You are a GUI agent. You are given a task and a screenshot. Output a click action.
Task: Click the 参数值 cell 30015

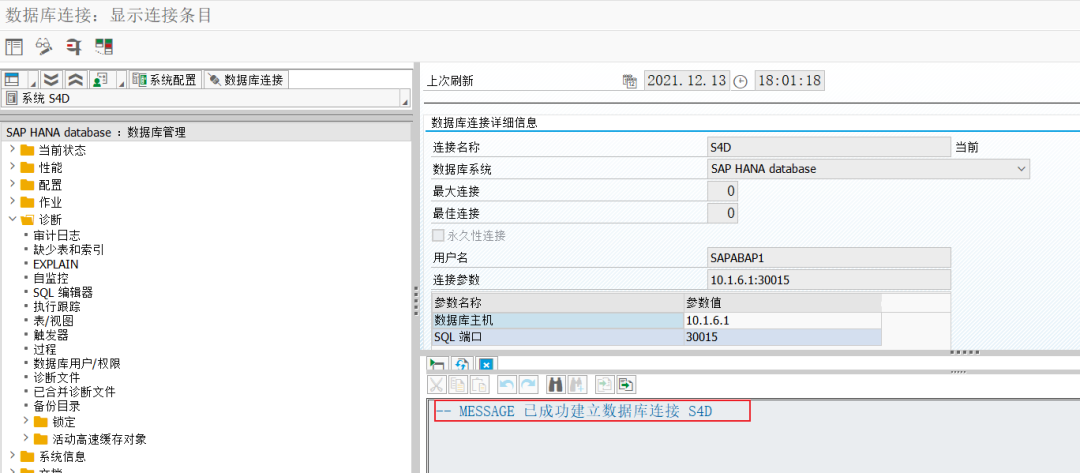coord(782,337)
